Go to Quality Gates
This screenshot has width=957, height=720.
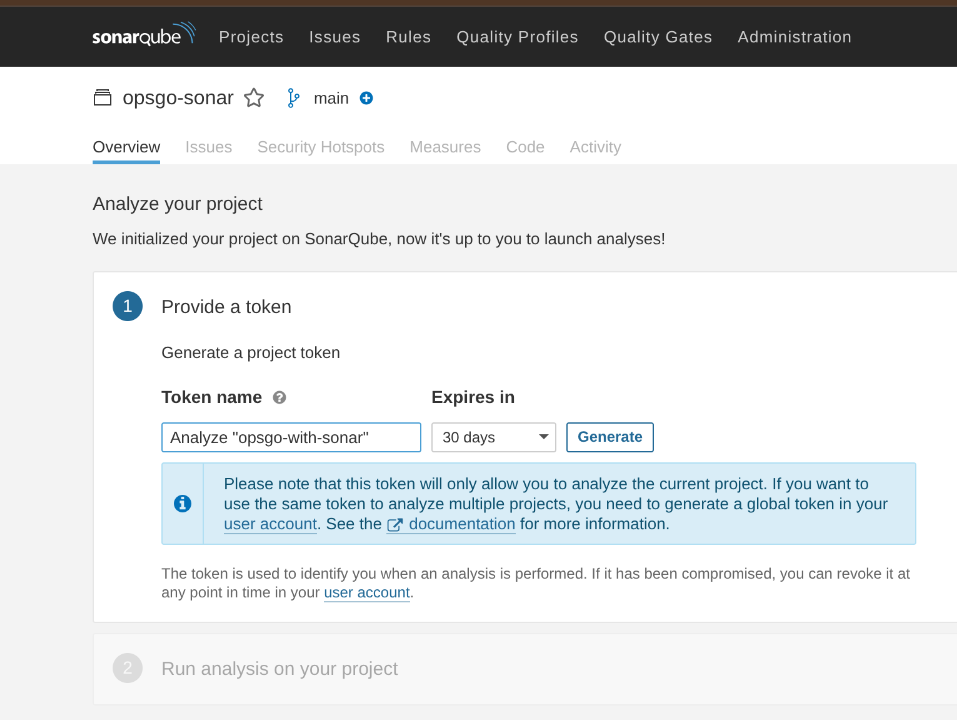click(658, 37)
